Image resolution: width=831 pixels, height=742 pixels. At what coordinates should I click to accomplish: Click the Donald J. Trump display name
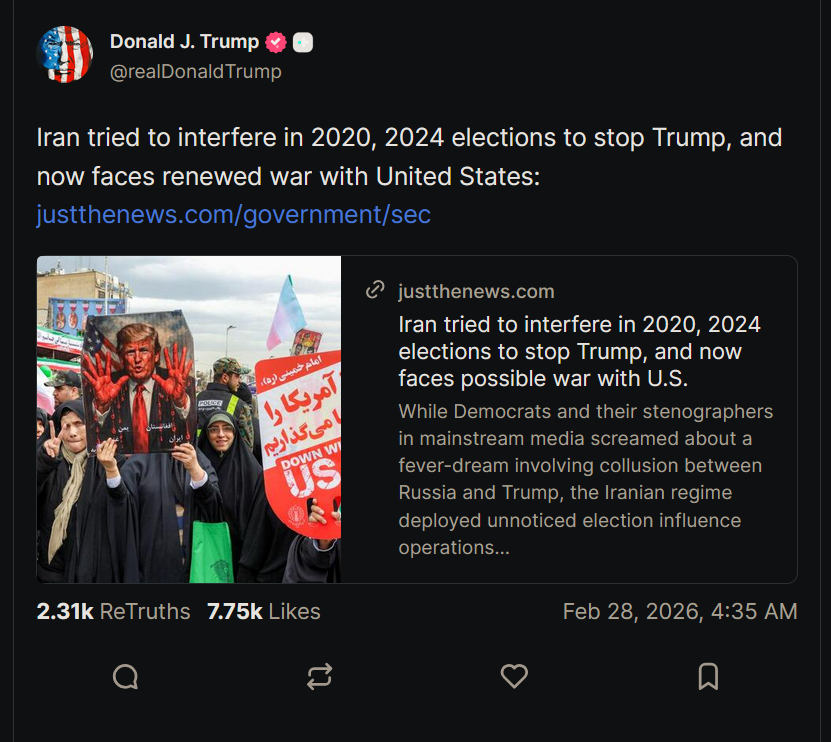pos(184,42)
